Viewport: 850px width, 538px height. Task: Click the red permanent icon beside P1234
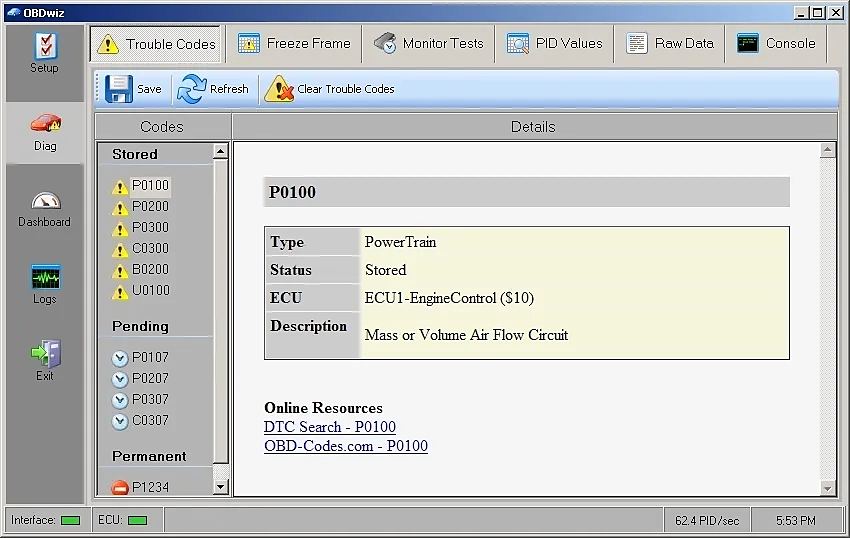[120, 488]
